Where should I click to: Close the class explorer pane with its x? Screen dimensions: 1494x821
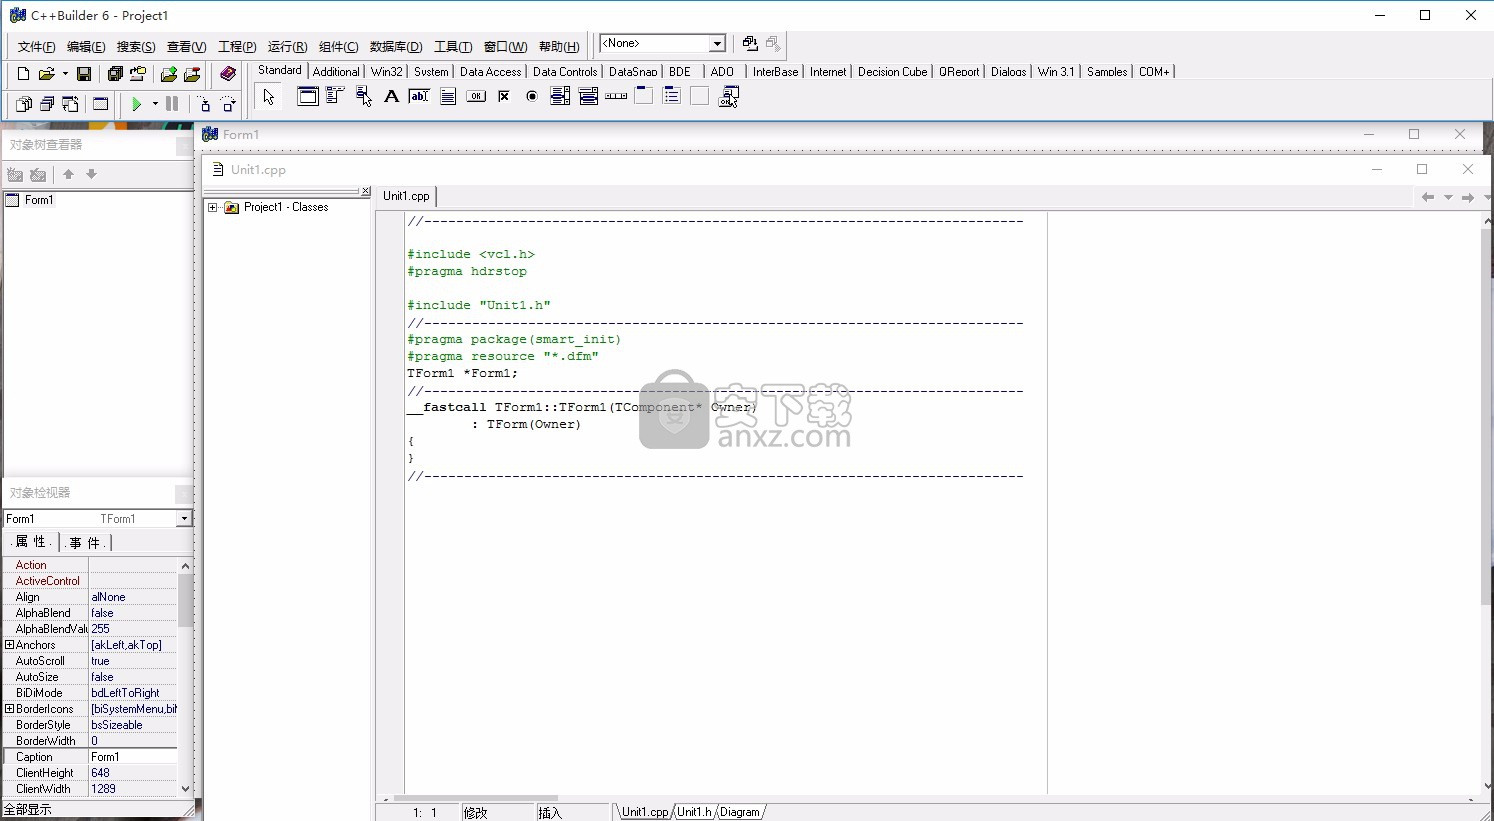(x=365, y=191)
